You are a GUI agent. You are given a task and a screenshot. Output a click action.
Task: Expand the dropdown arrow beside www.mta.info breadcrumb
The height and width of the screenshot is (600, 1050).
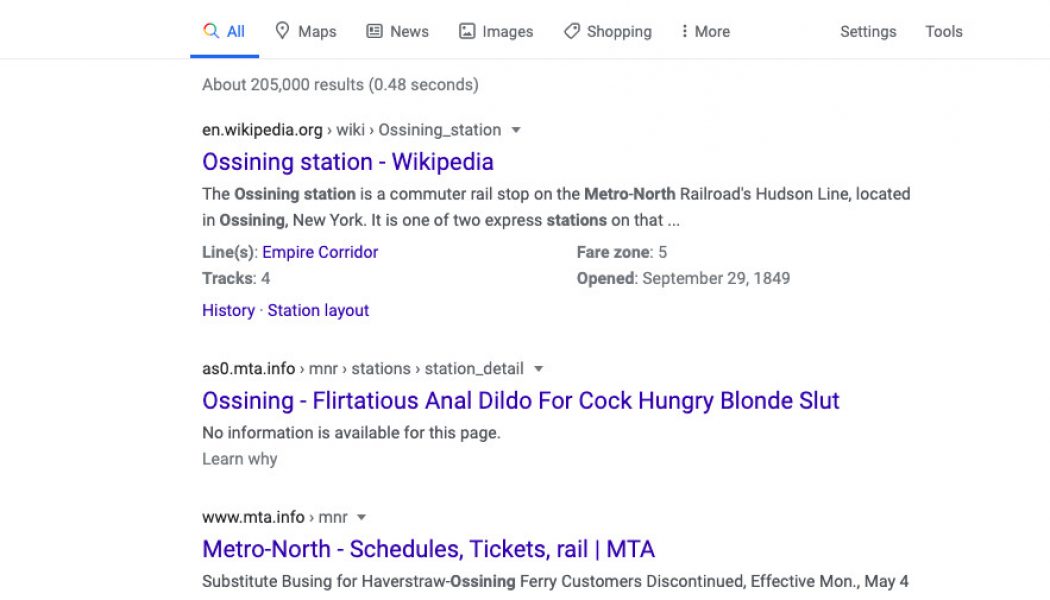(361, 517)
